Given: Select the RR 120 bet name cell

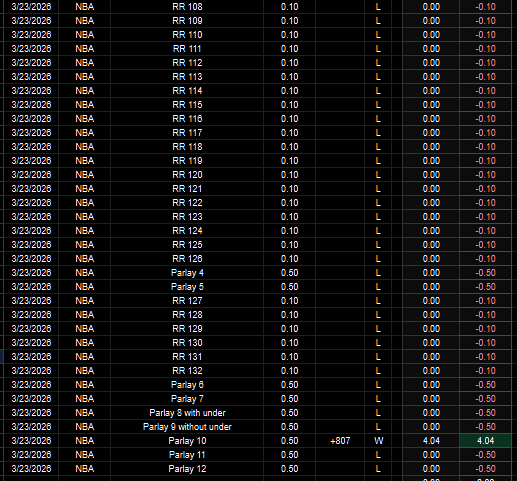Looking at the screenshot, I should click(x=187, y=175).
